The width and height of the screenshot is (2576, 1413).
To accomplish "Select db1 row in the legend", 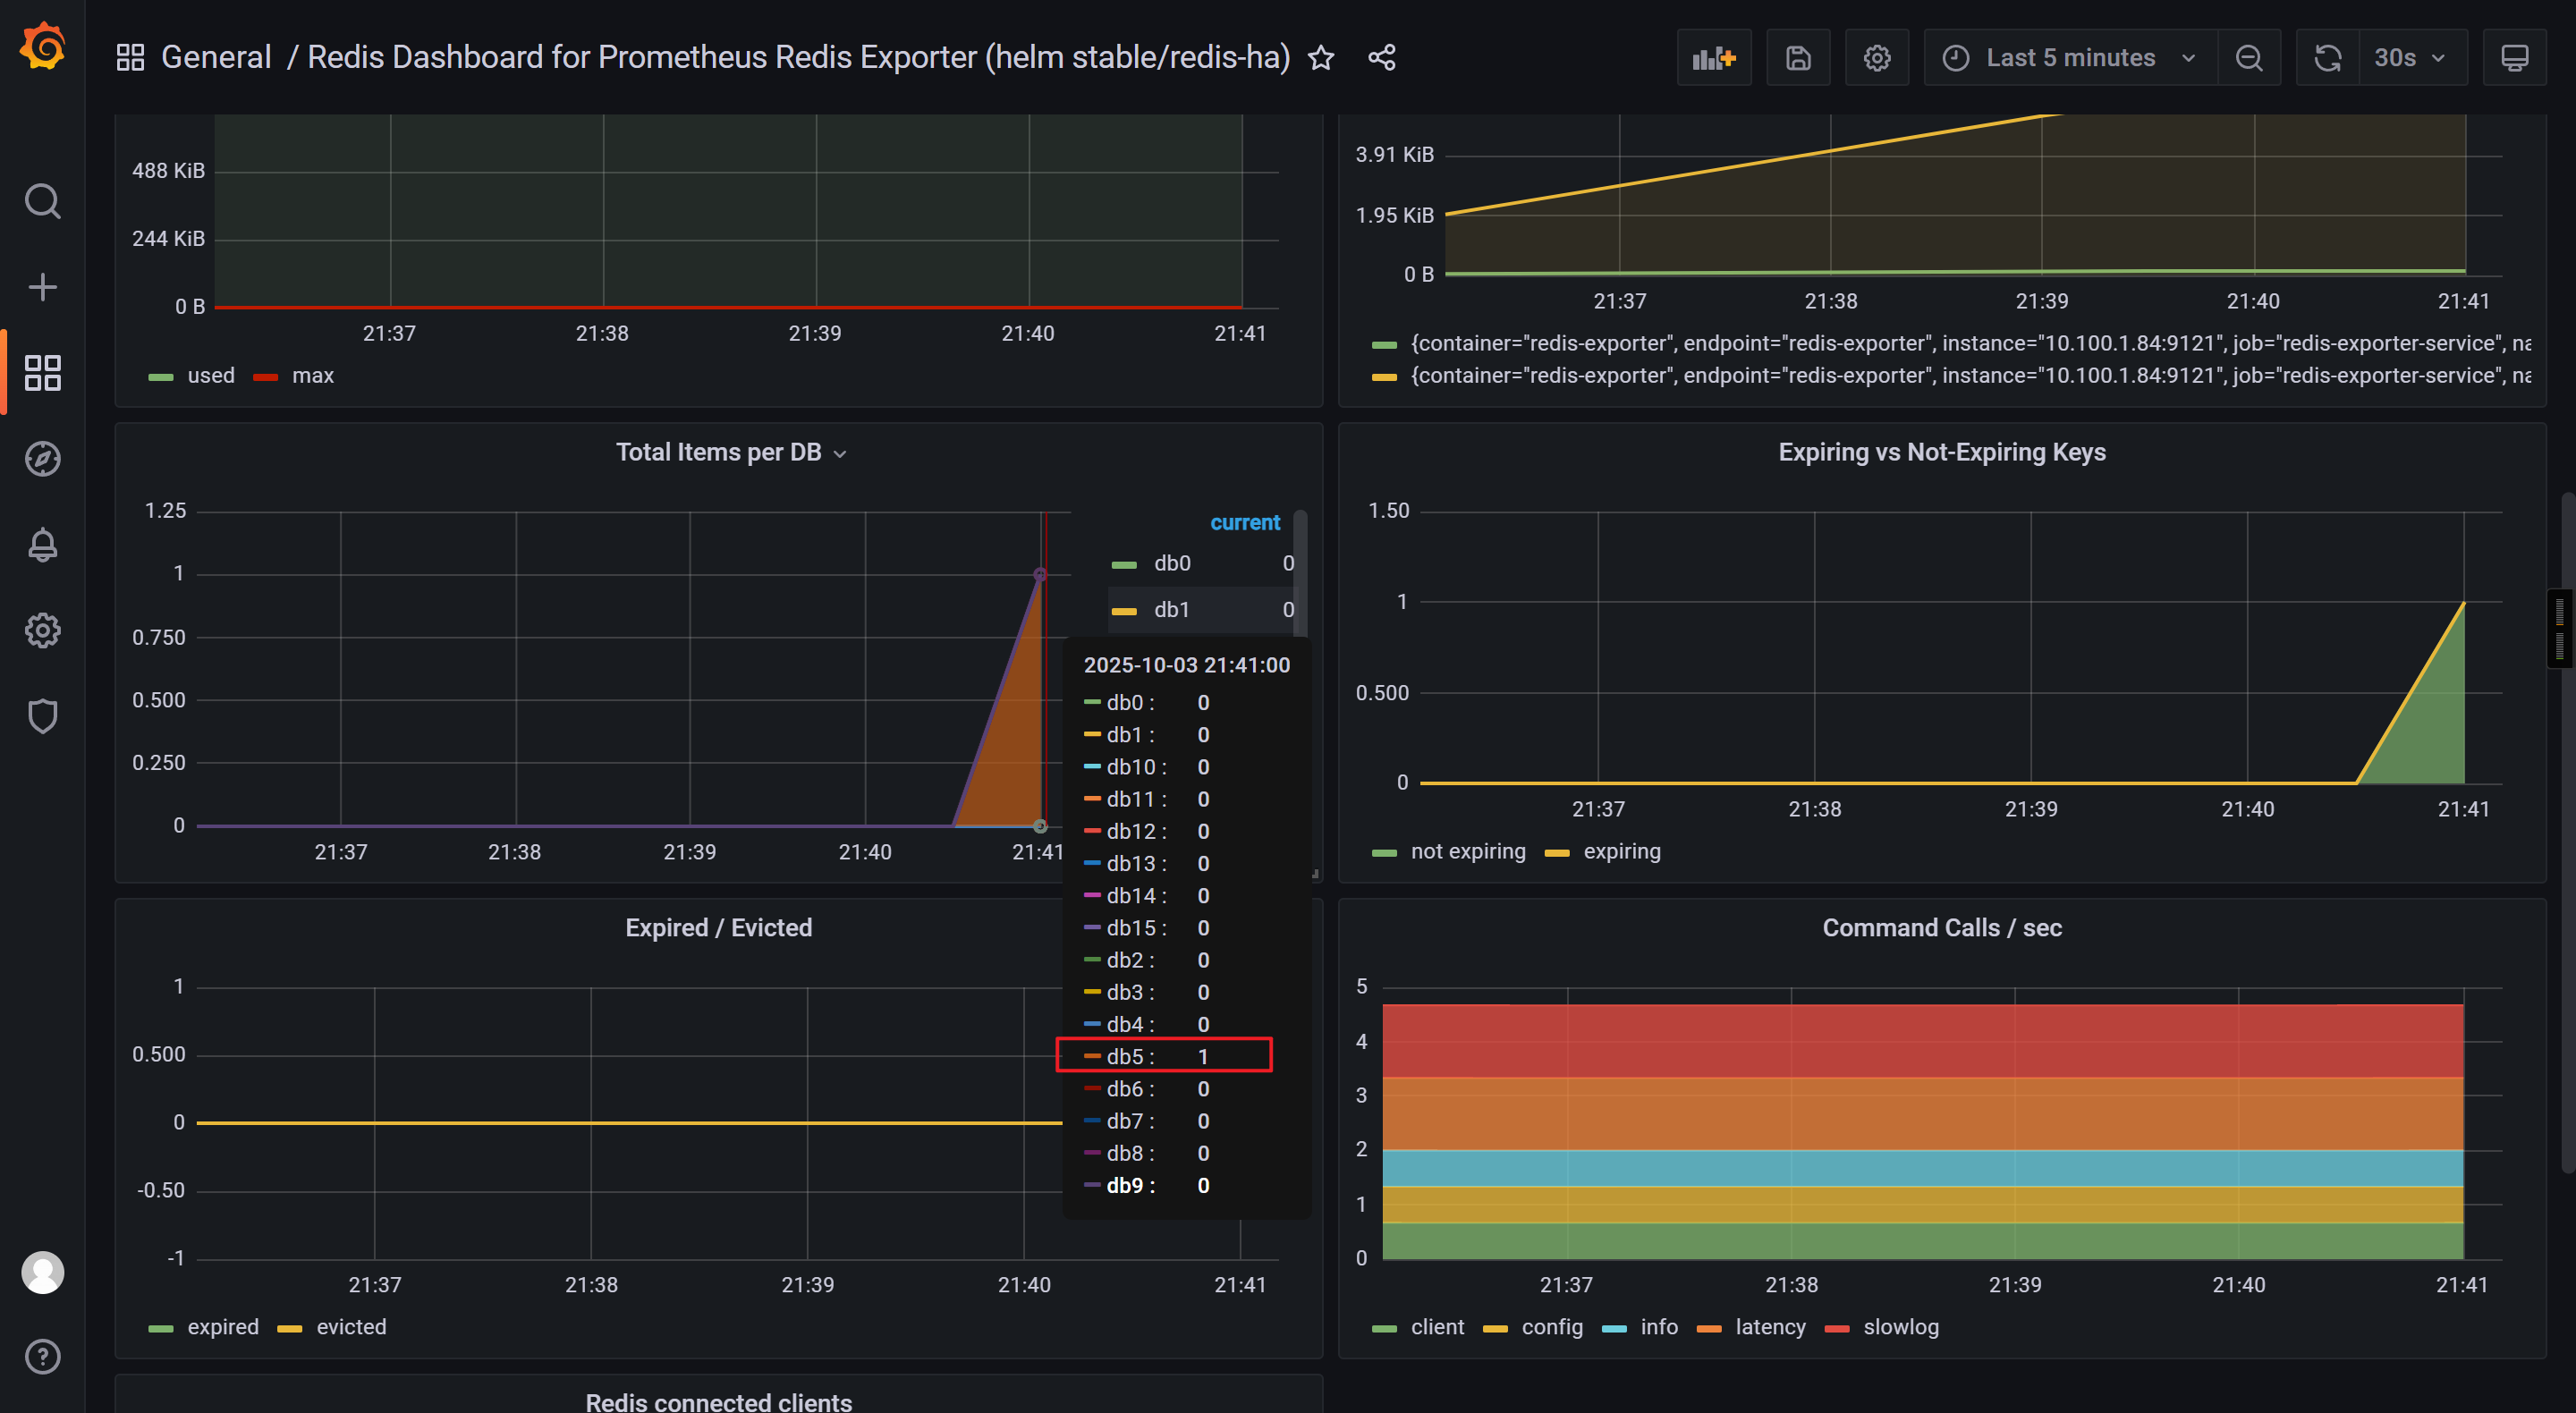I will pos(1171,610).
